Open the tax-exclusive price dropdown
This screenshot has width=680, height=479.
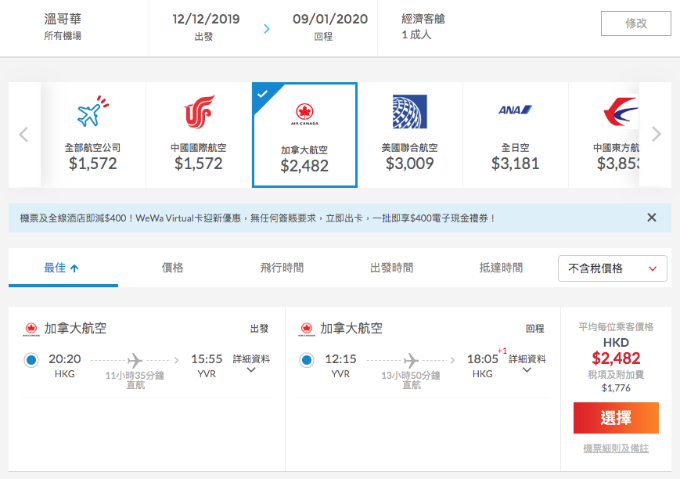[x=612, y=268]
